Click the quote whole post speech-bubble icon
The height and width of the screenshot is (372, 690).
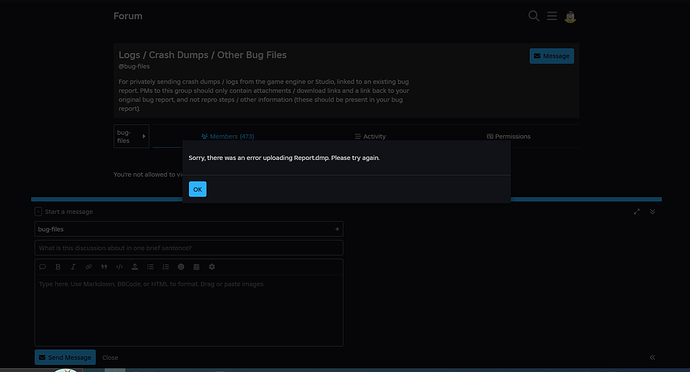coord(42,267)
